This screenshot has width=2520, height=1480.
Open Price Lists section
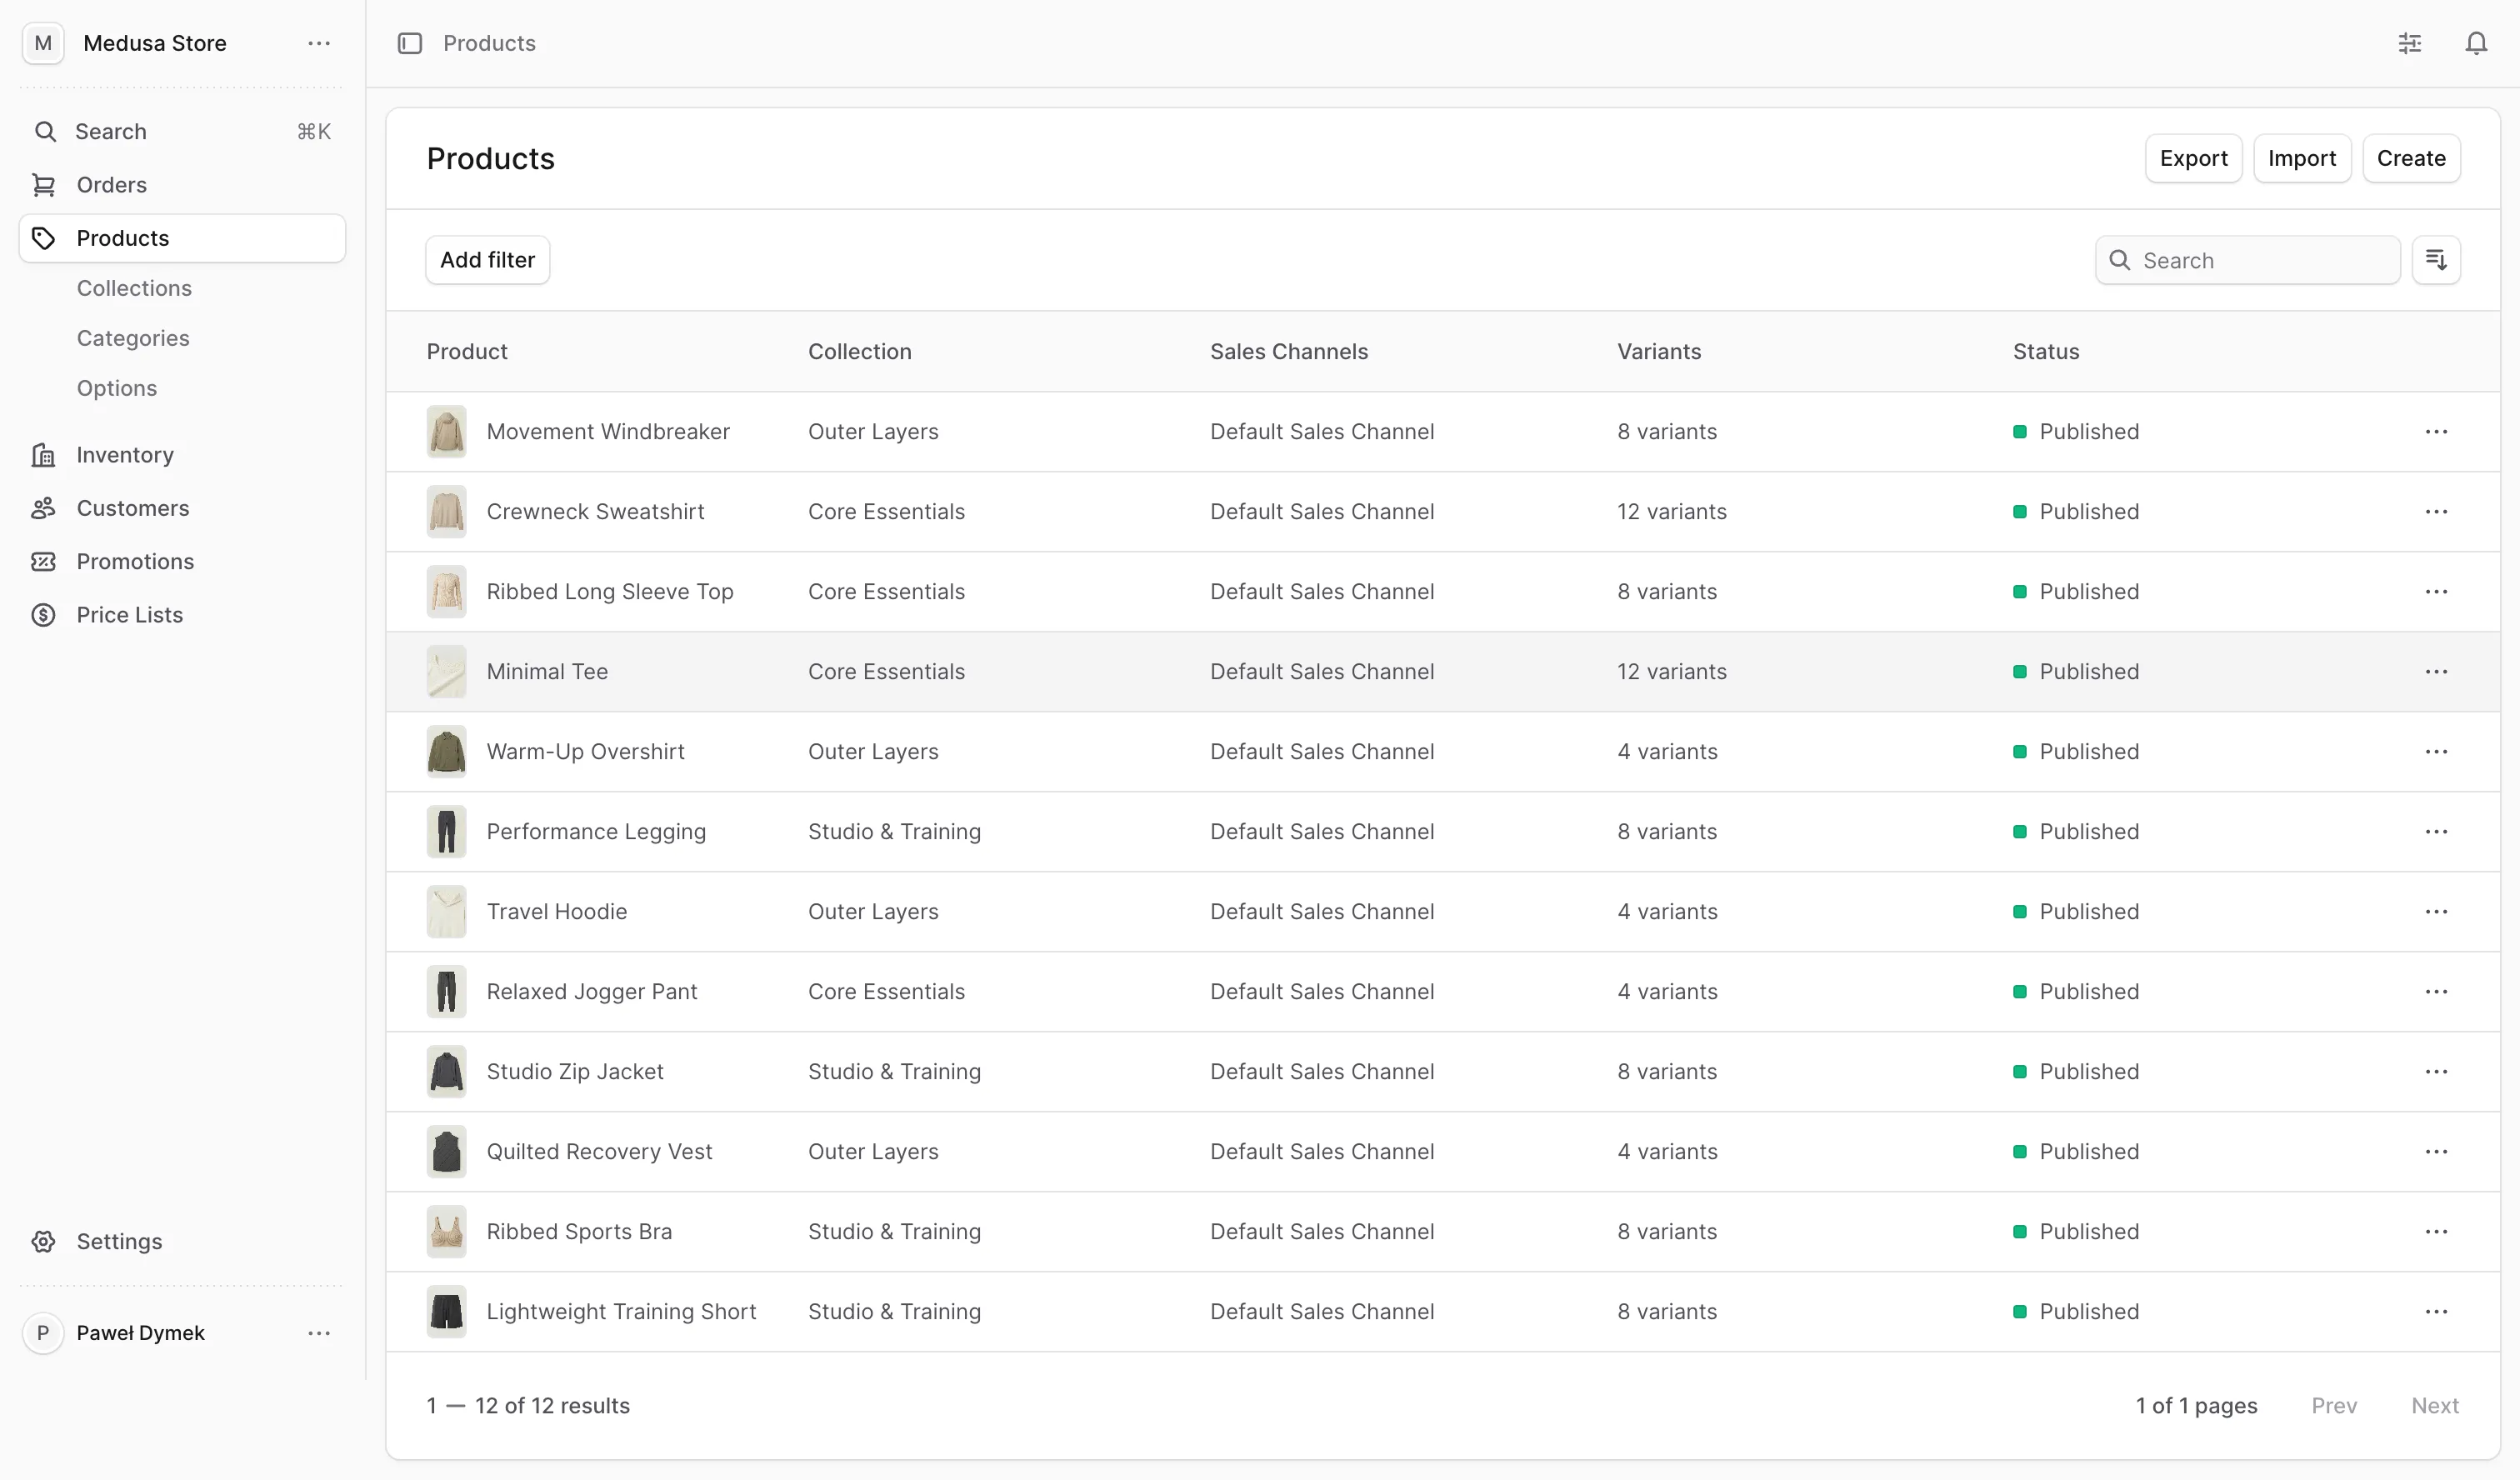coord(182,615)
